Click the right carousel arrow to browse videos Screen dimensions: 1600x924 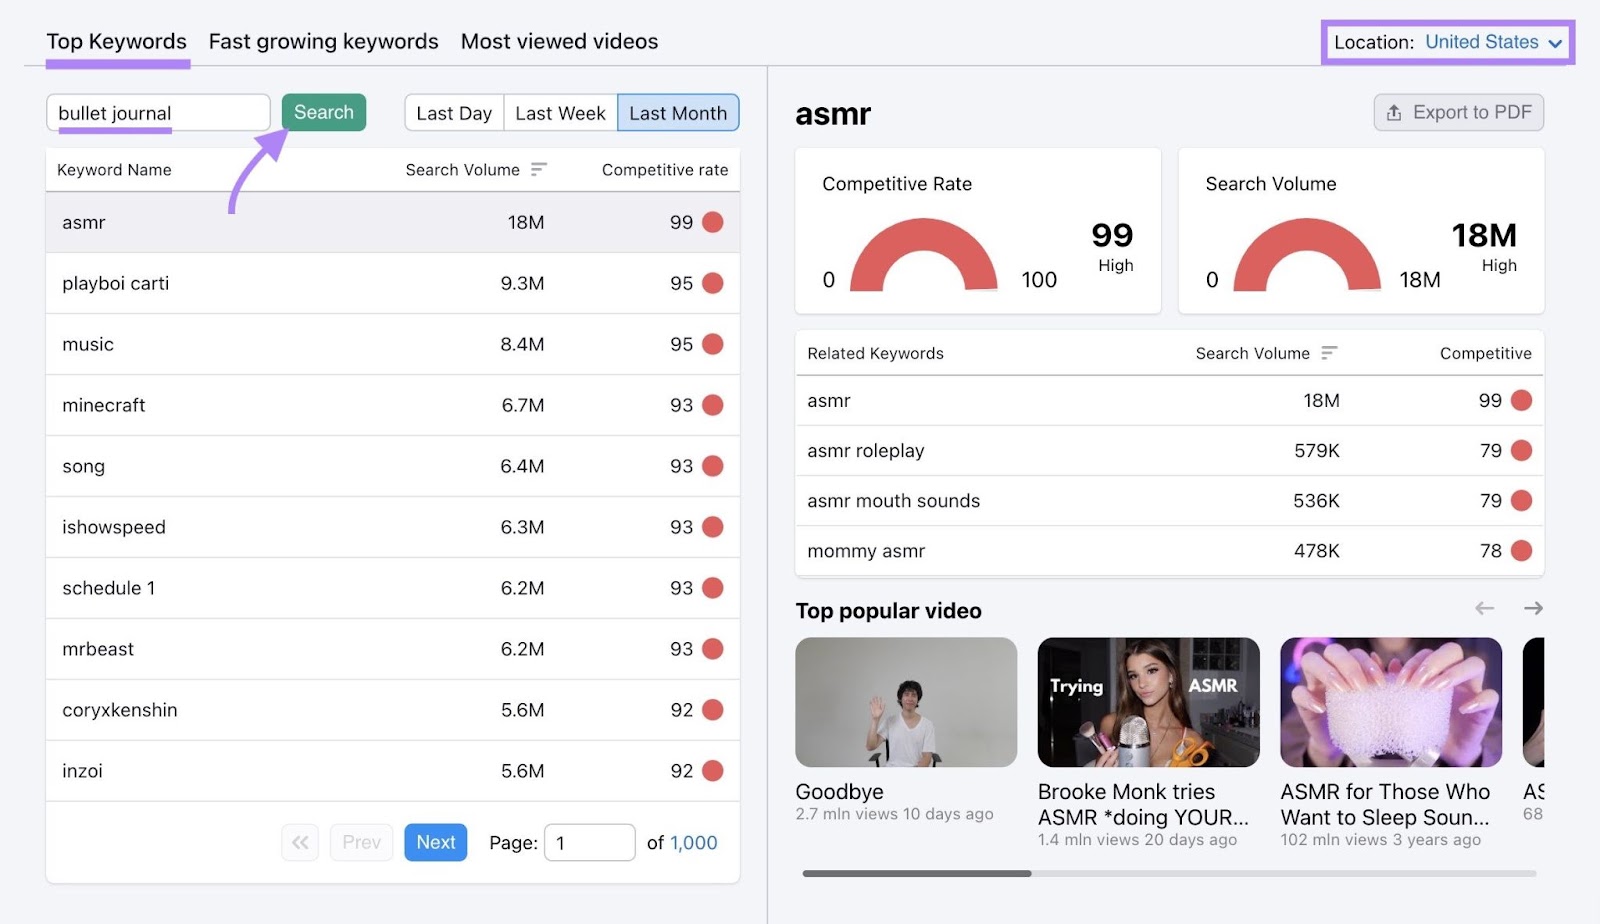[x=1534, y=608]
